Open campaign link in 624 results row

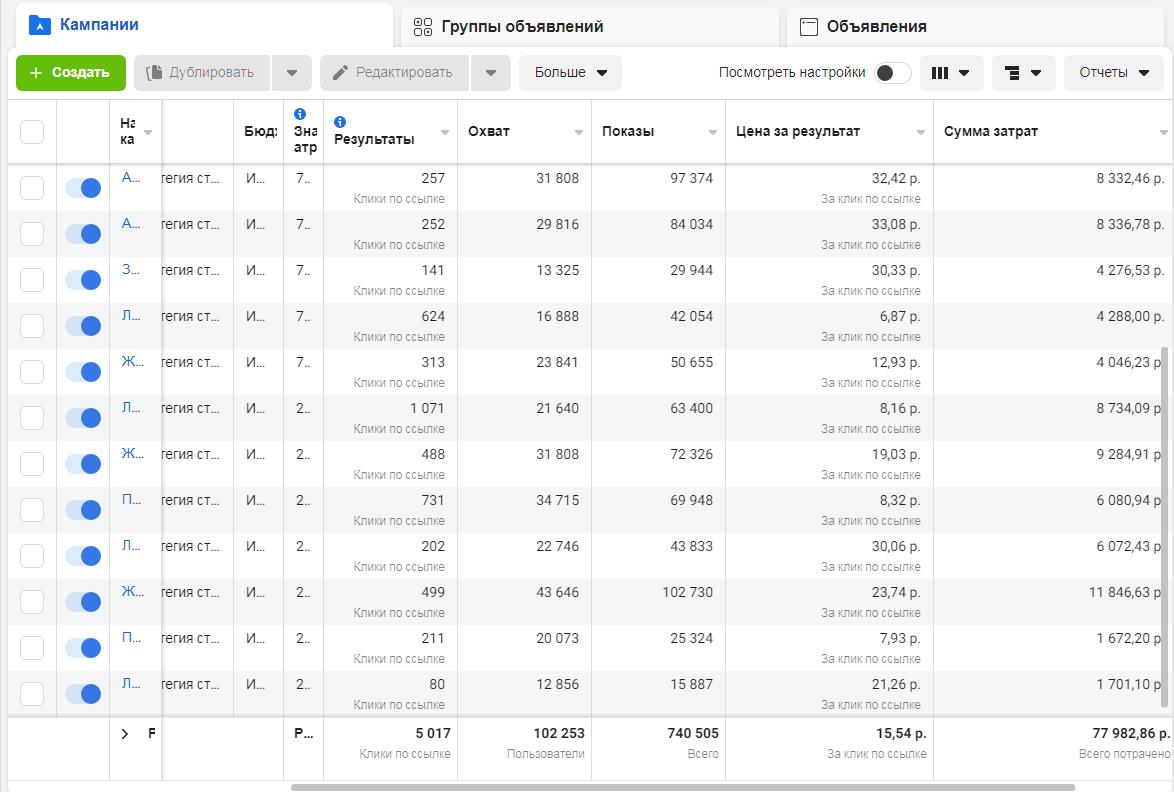pyautogui.click(x=131, y=315)
